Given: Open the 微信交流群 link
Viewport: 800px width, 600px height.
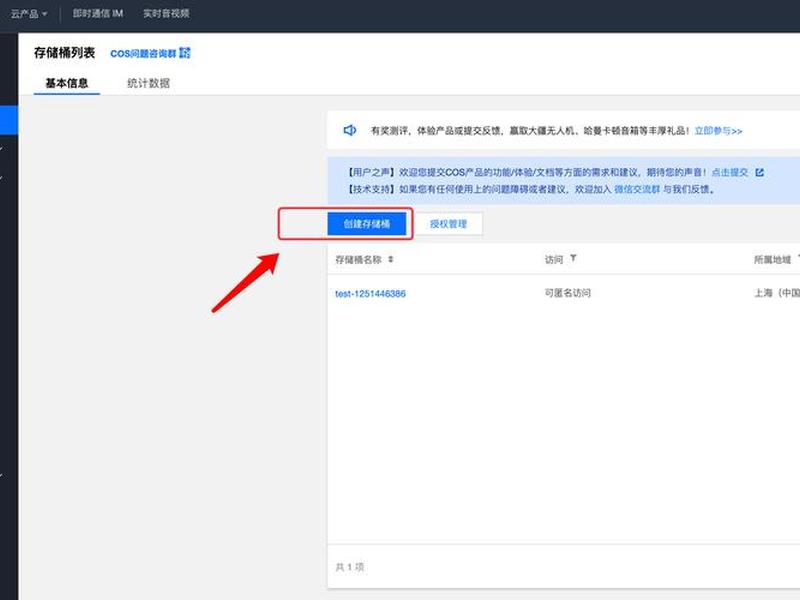Looking at the screenshot, I should coord(637,189).
